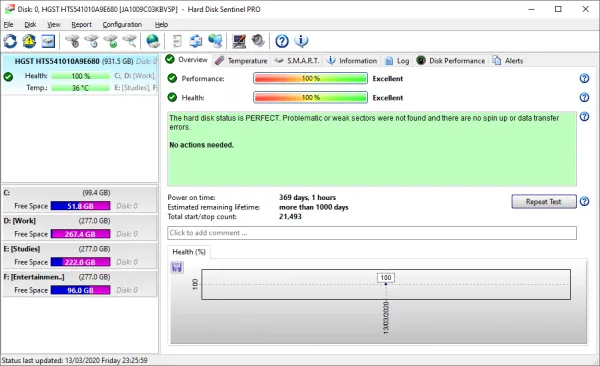This screenshot has height=366, width=600.
Task: Open the Disk menu
Action: pos(30,25)
